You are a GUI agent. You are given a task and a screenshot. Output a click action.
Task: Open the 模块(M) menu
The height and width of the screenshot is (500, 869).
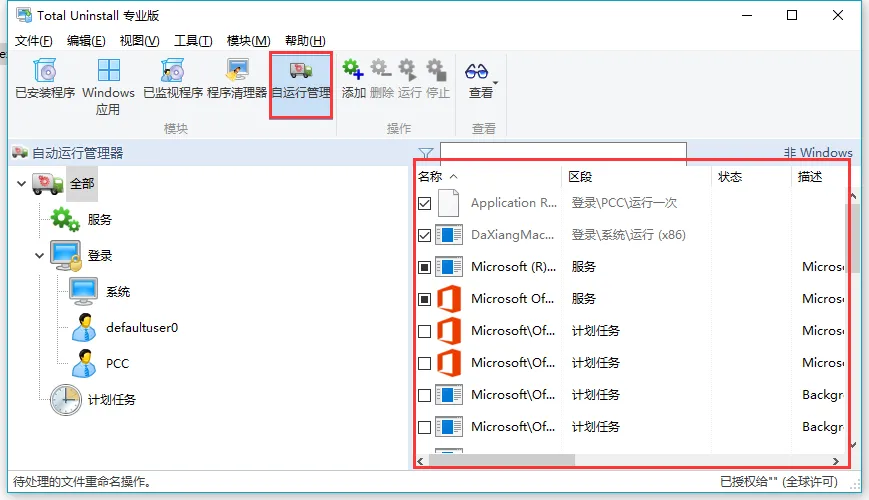click(248, 40)
